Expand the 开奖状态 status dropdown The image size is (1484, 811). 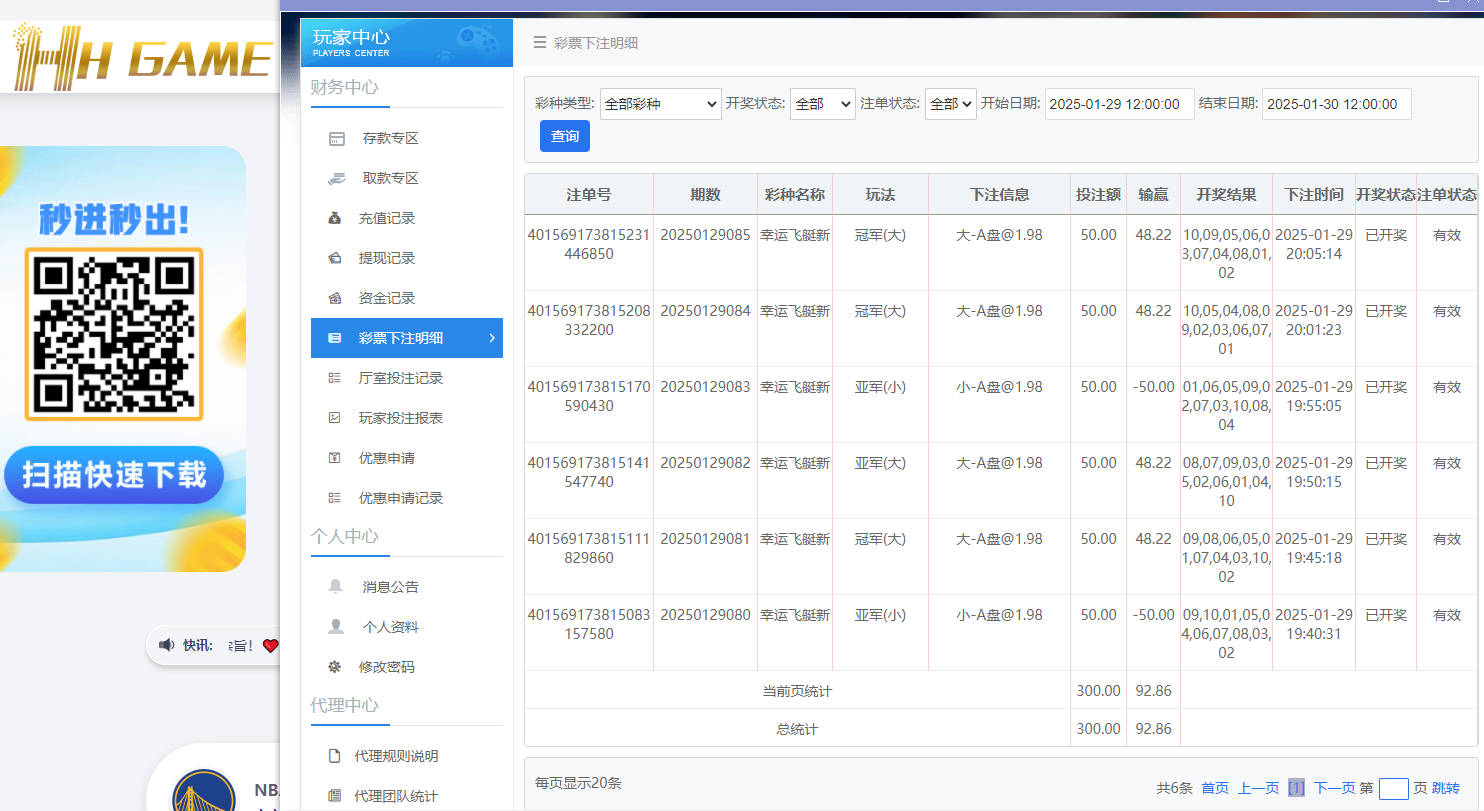(822, 103)
